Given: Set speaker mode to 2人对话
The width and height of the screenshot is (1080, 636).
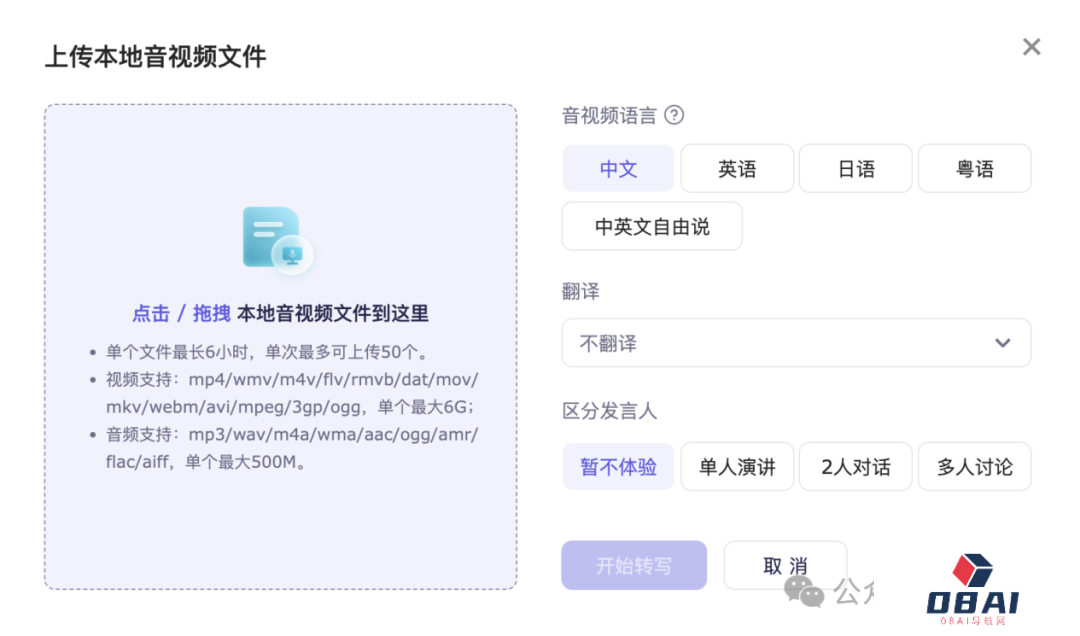Looking at the screenshot, I should coord(855,467).
